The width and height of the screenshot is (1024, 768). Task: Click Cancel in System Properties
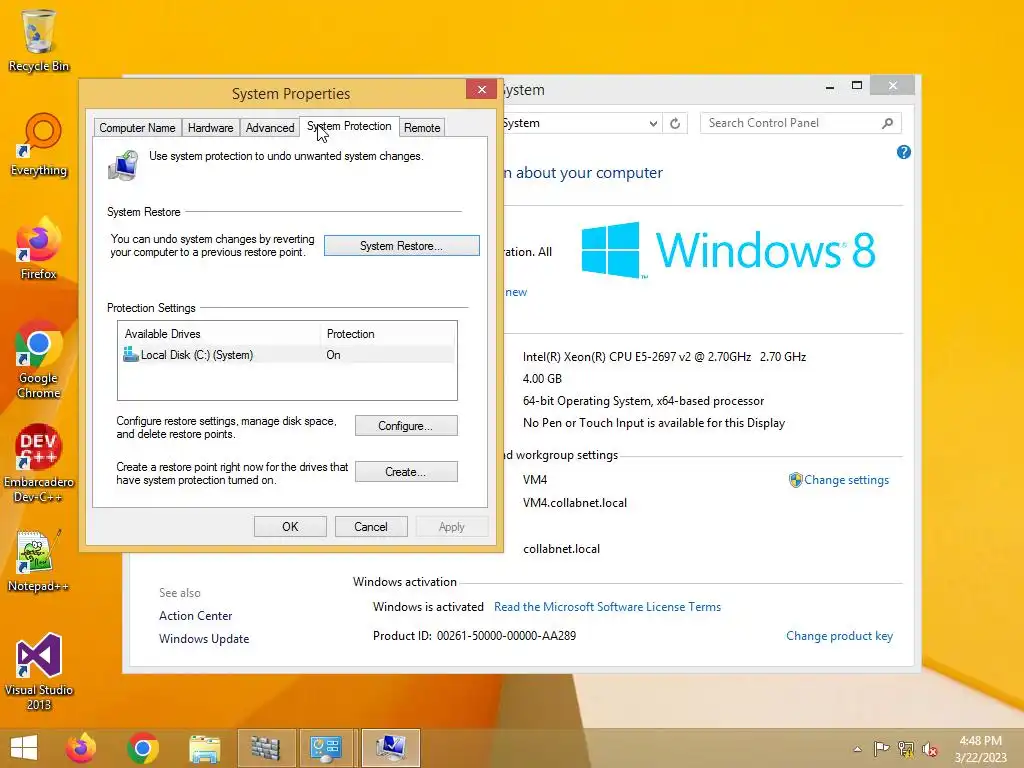371,526
